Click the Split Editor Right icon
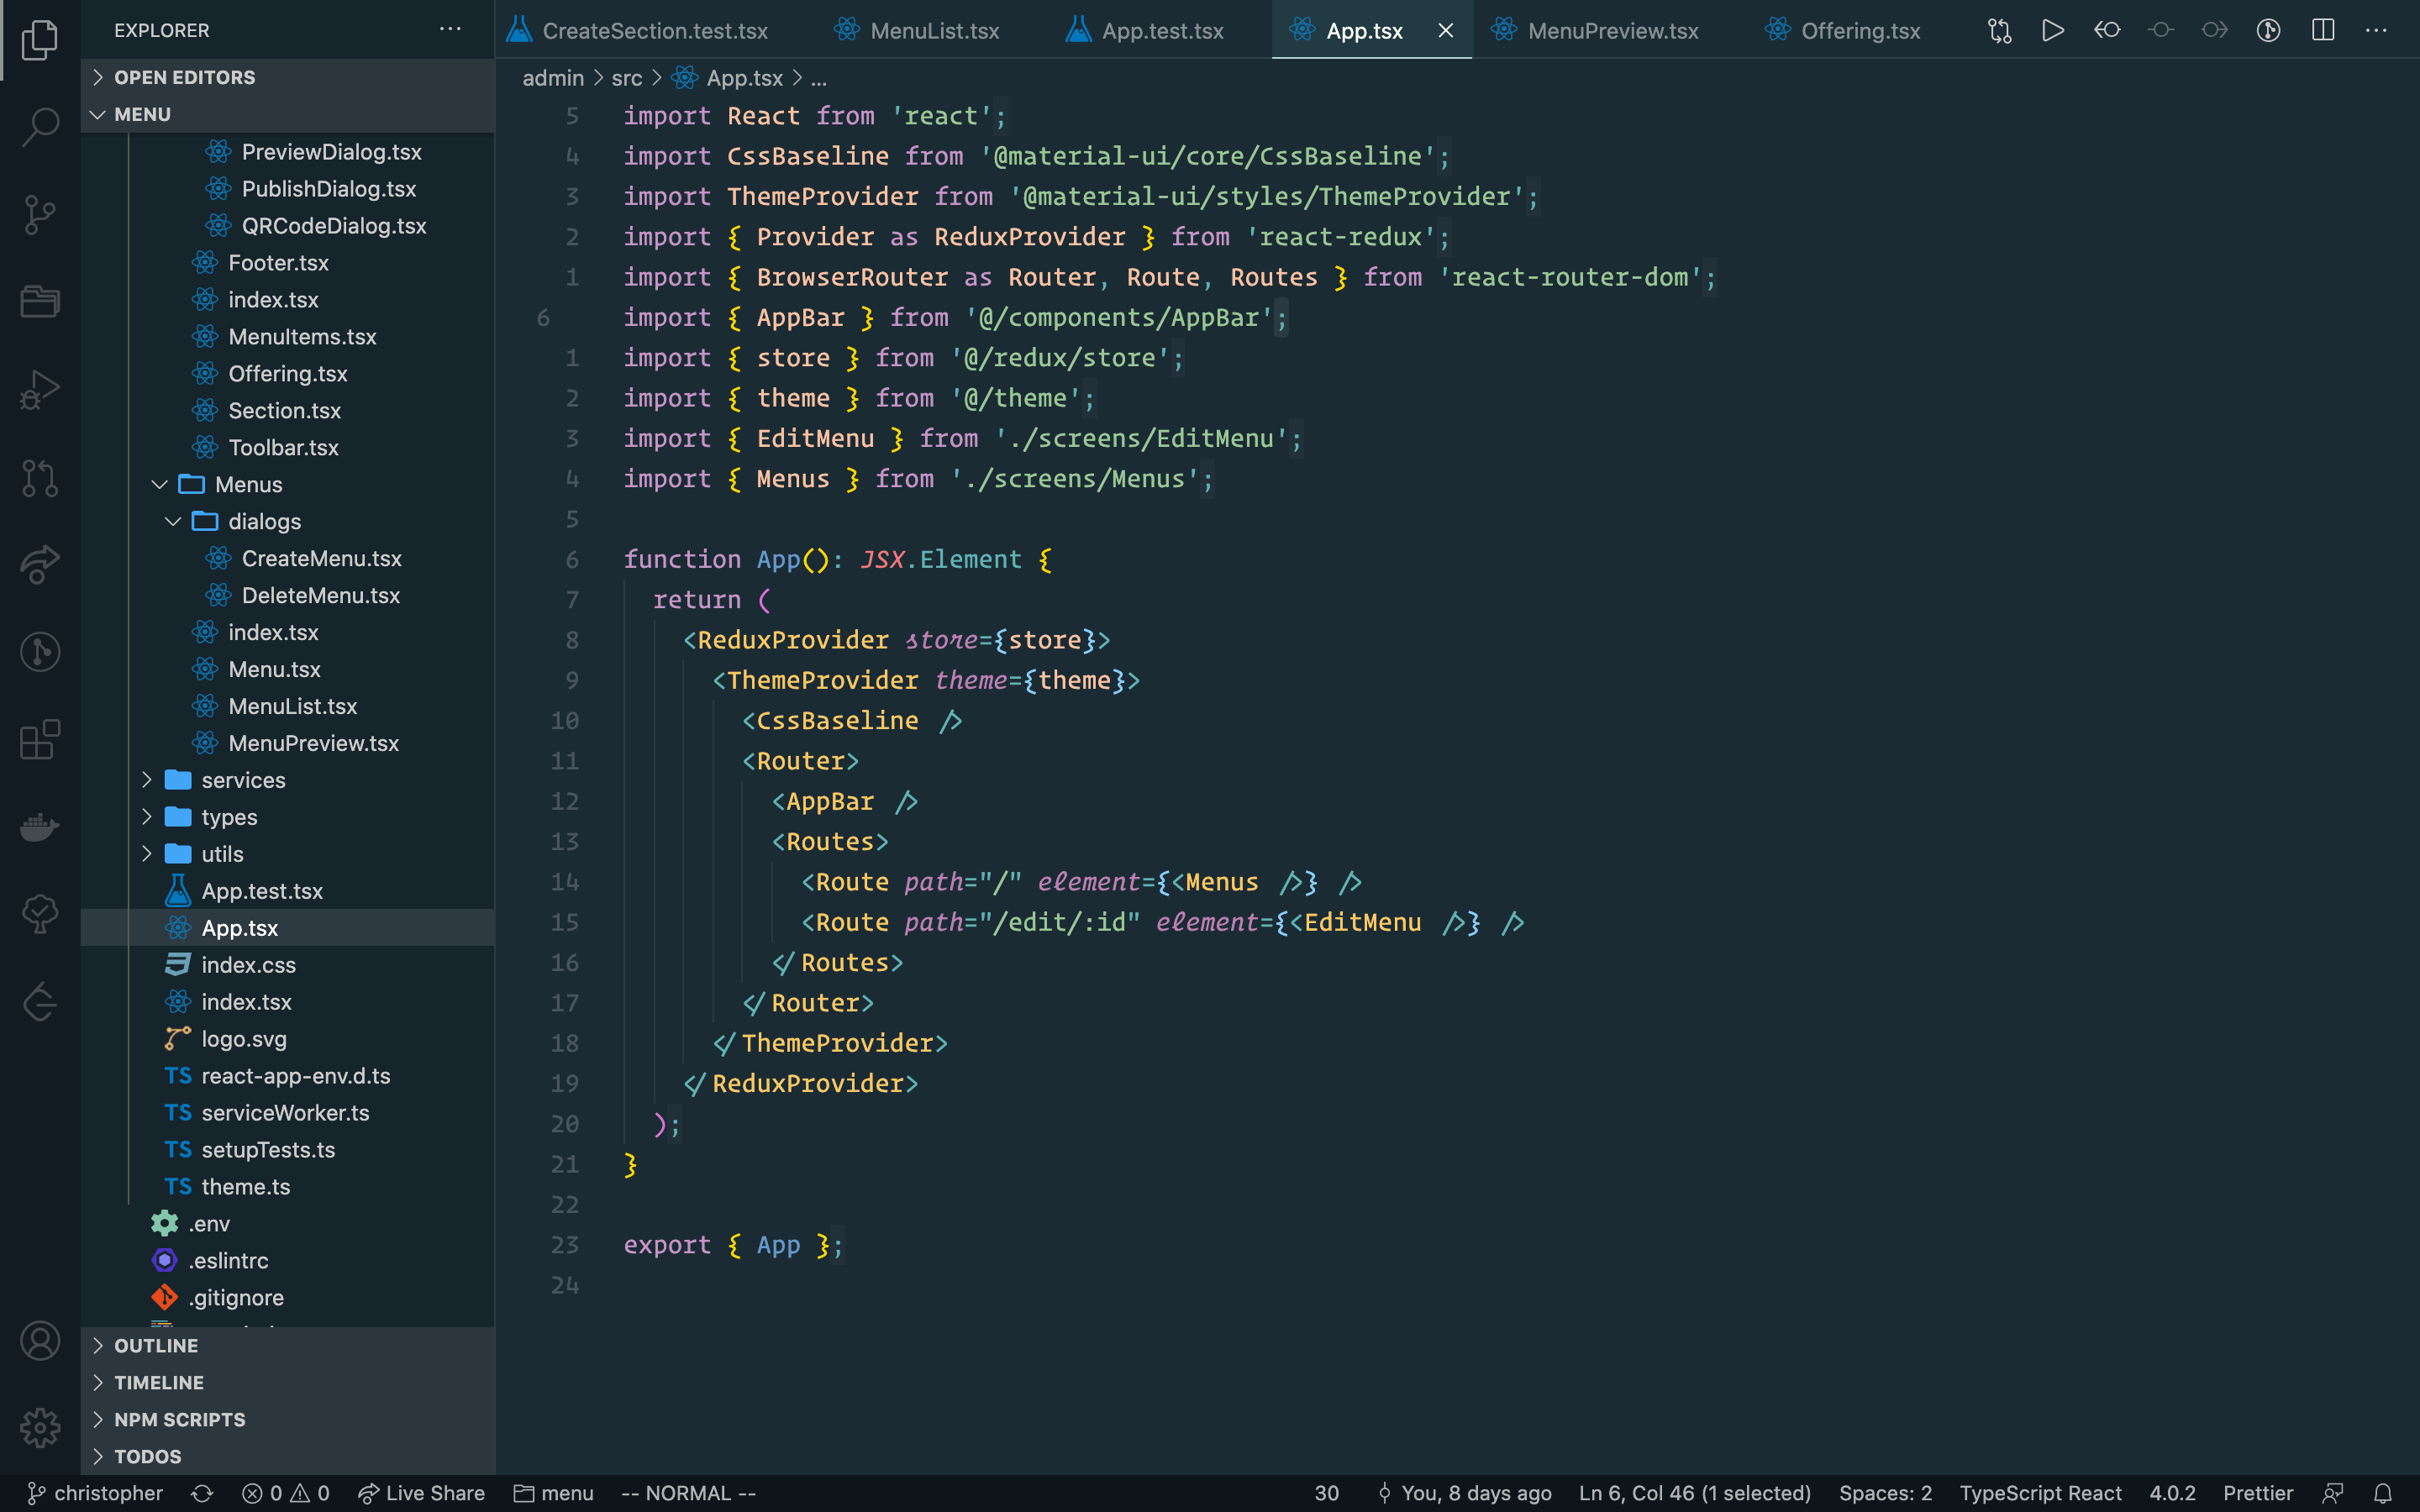The width and height of the screenshot is (2420, 1512). 2323,31
